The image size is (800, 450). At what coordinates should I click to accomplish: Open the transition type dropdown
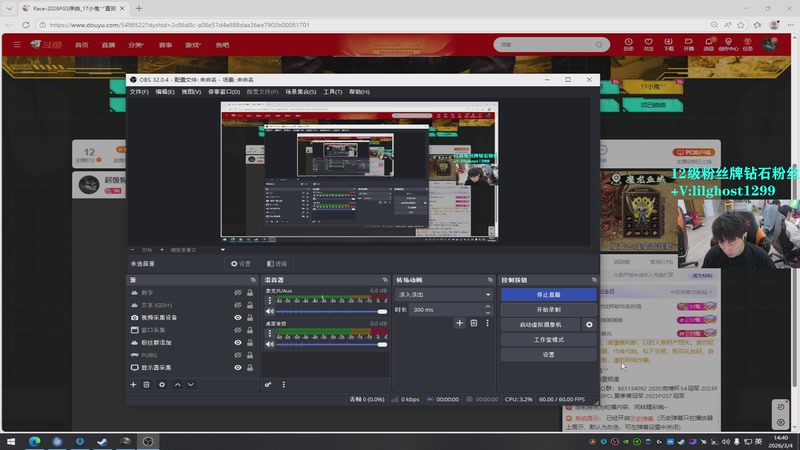(444, 294)
